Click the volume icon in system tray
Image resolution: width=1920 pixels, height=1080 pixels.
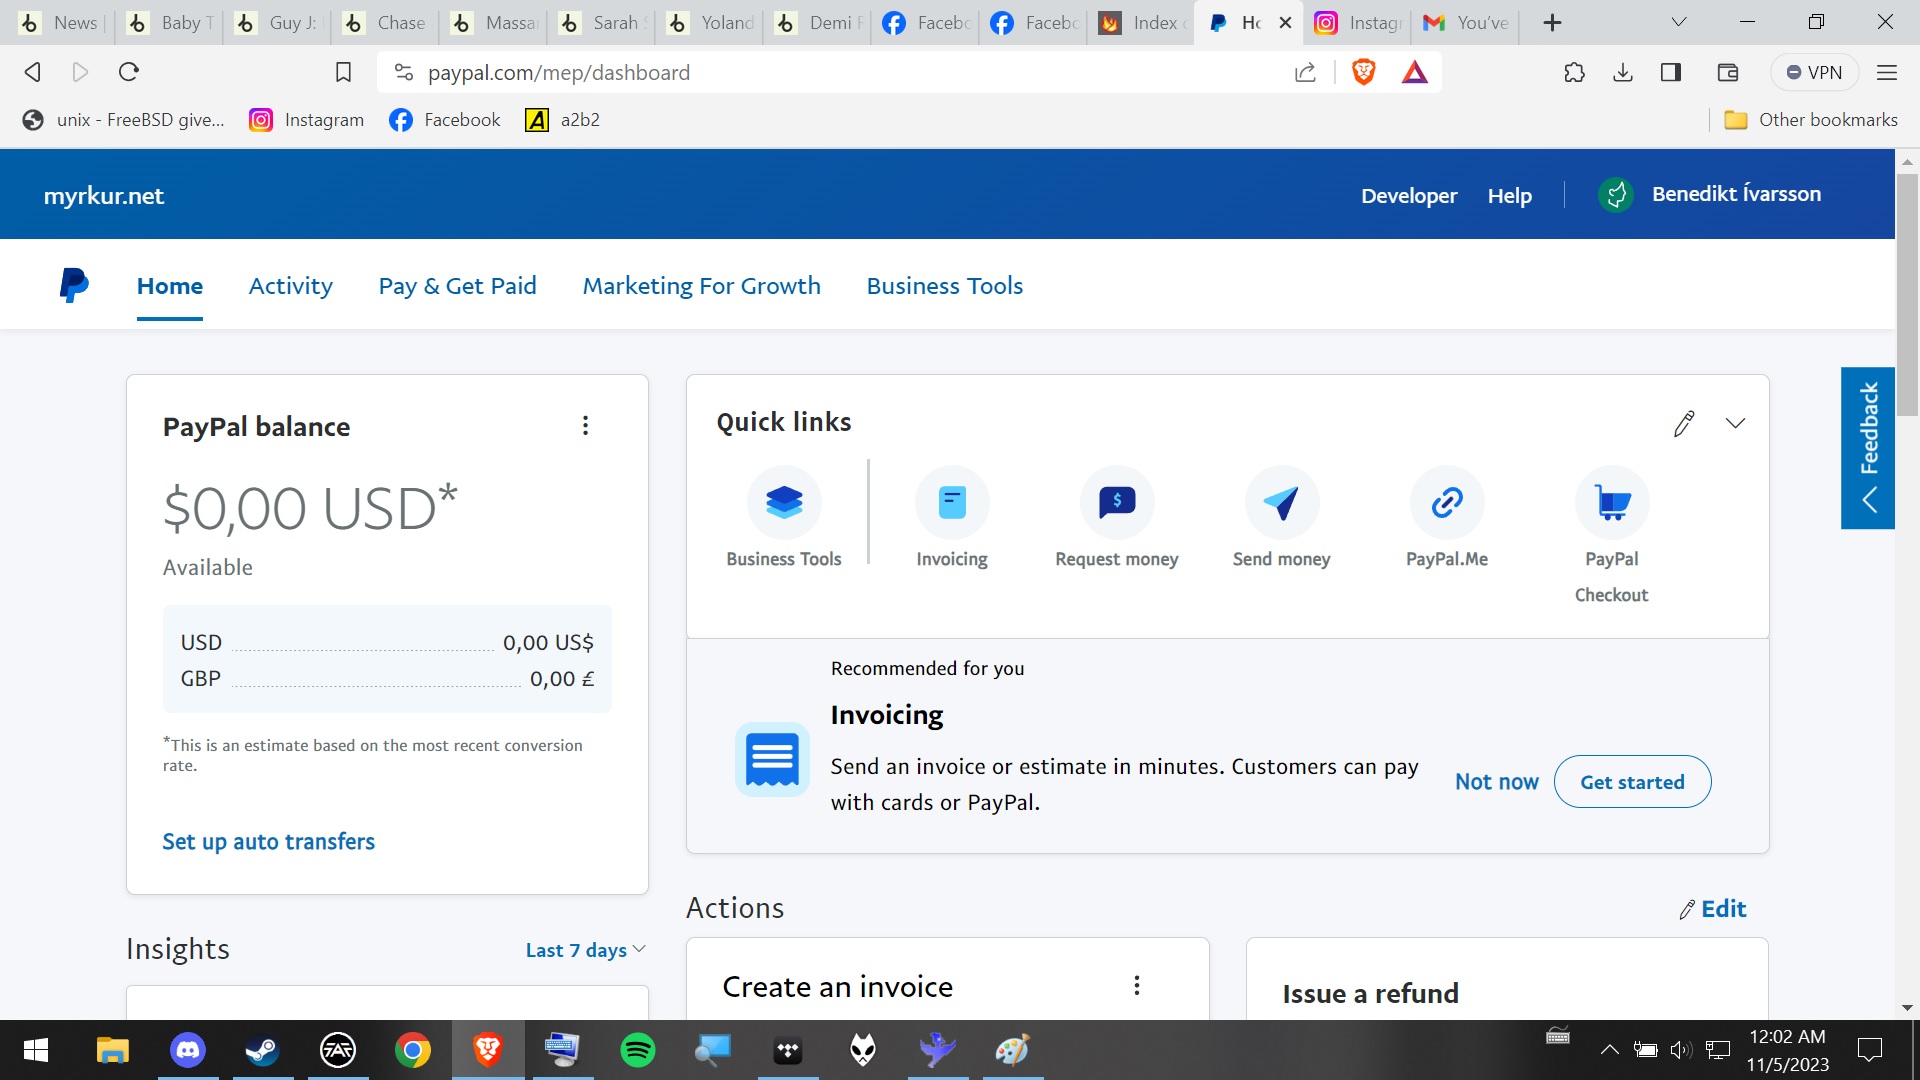(x=1681, y=1050)
